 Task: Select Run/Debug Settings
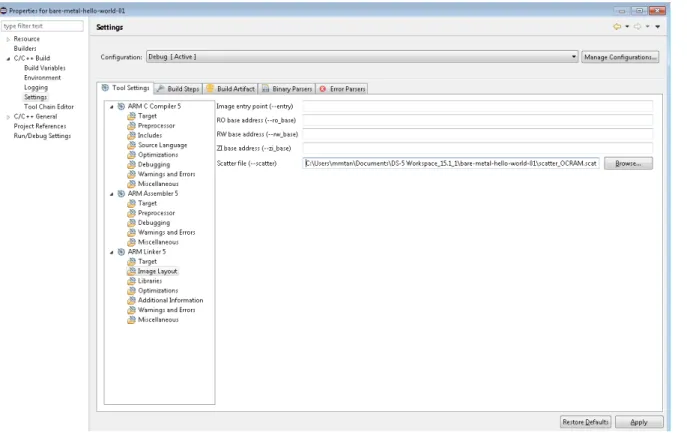click(42, 136)
